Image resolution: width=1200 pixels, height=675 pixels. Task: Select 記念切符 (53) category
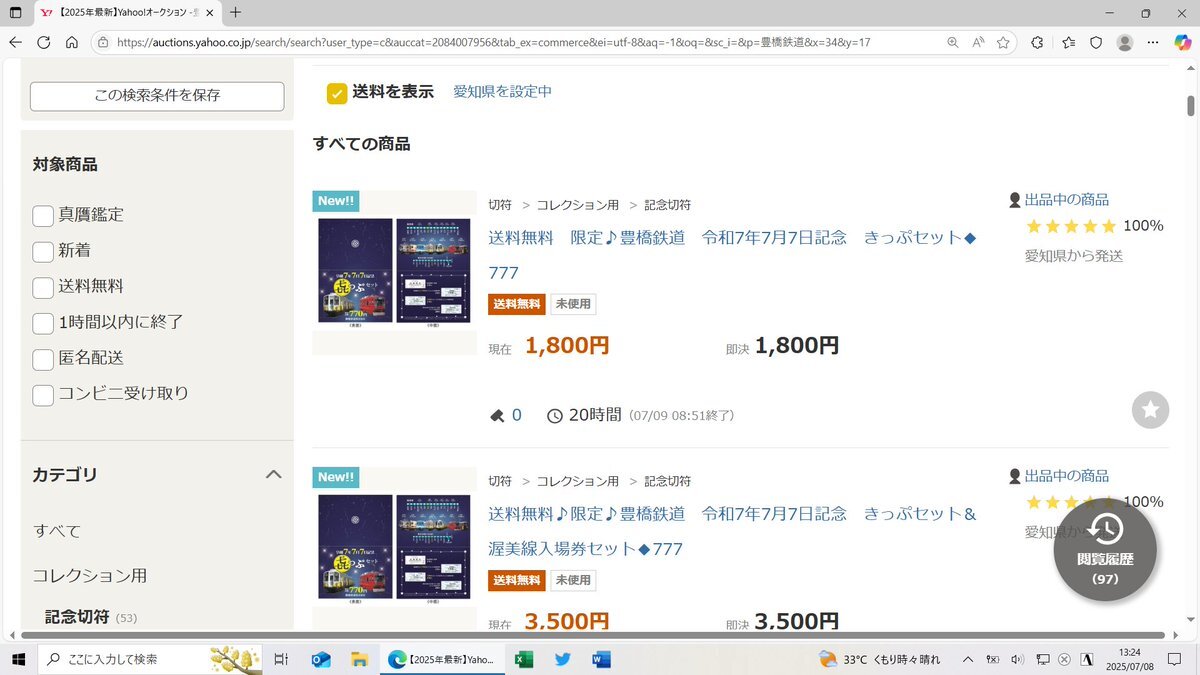[x=91, y=617]
